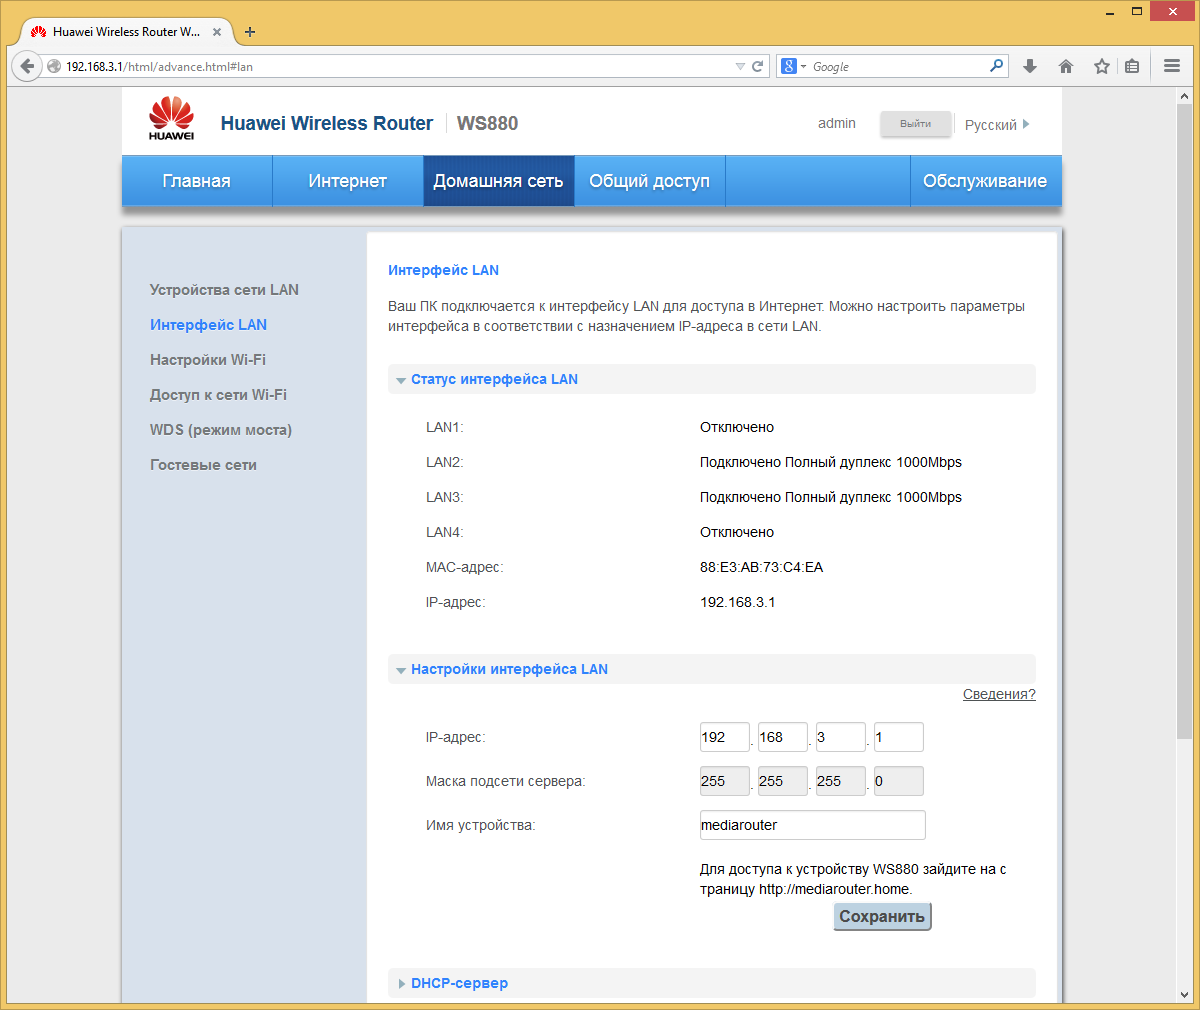
Task: Open WDS (режим моста) sidebar item
Action: coord(221,430)
